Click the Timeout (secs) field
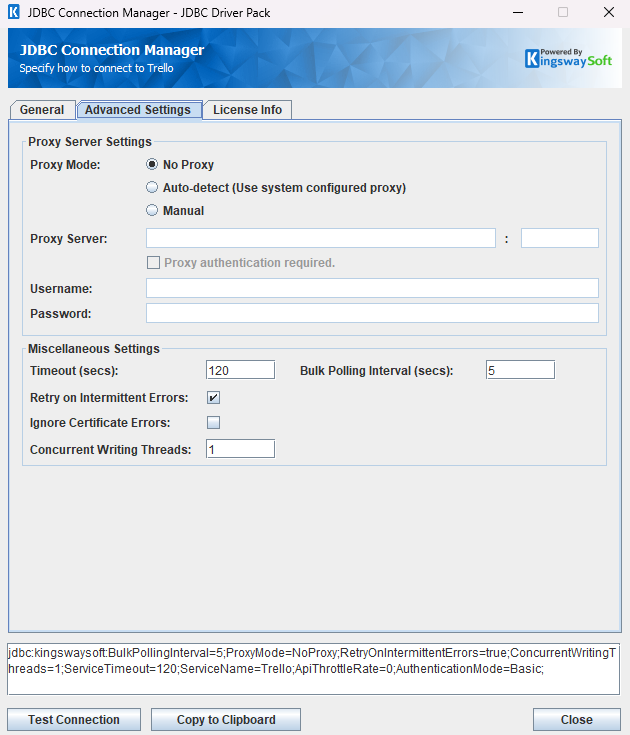The image size is (630, 735). 240,370
